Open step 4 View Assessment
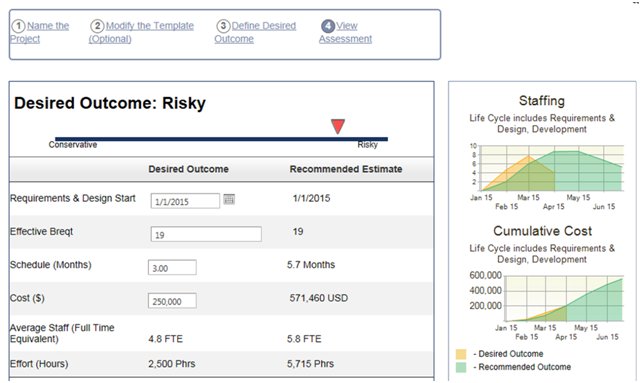Screen dimensions: 641x383 345,32
